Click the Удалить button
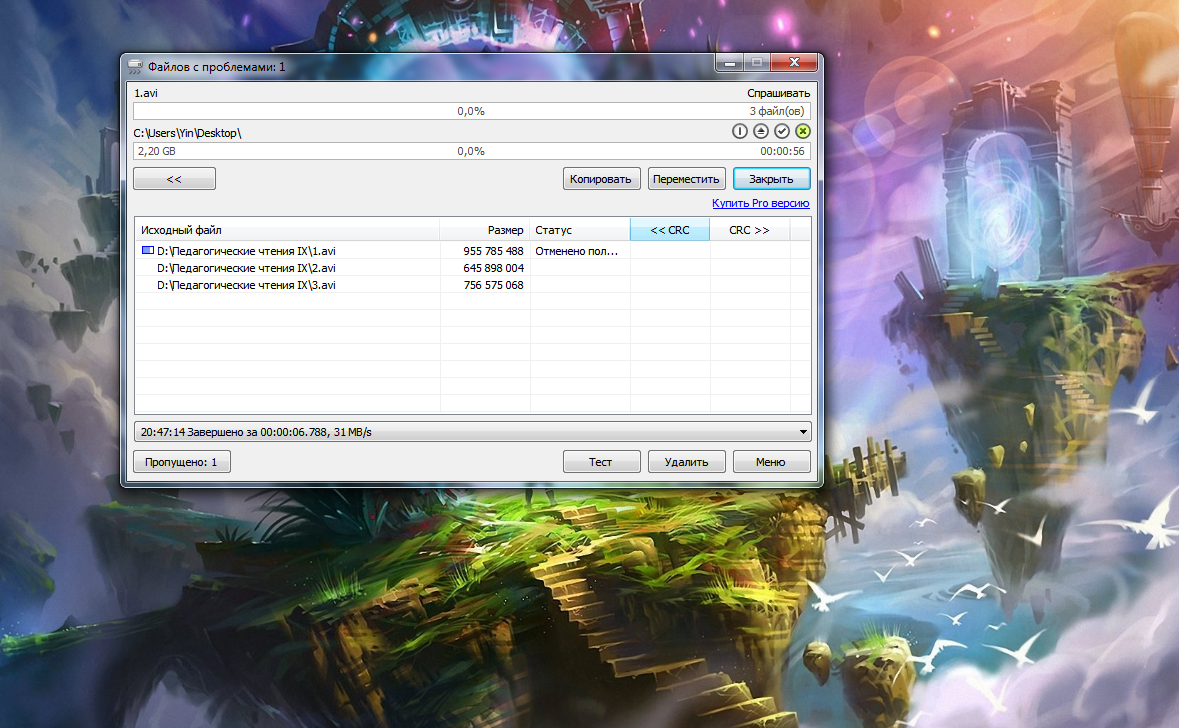1179x728 pixels. [686, 462]
